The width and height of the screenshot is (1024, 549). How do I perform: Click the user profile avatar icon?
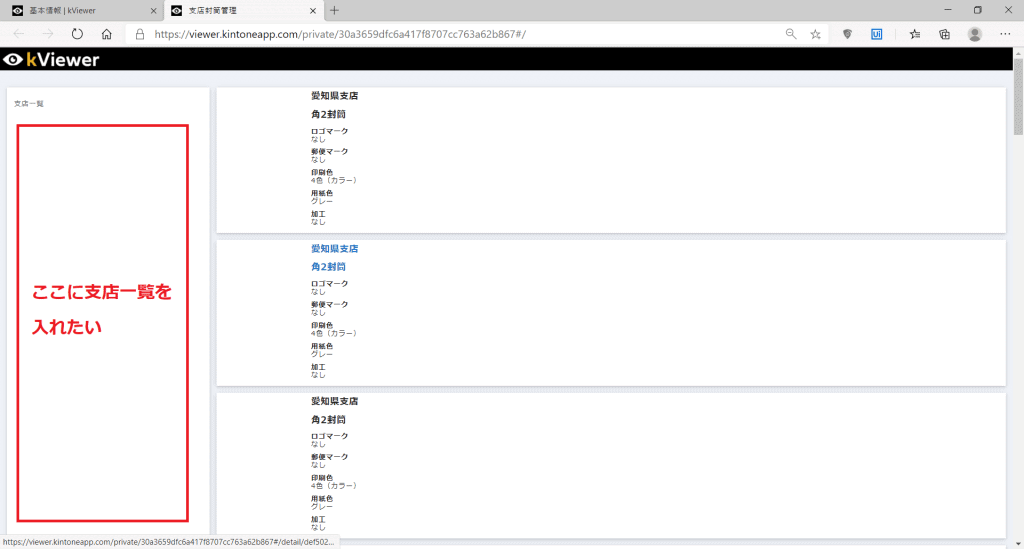click(974, 34)
